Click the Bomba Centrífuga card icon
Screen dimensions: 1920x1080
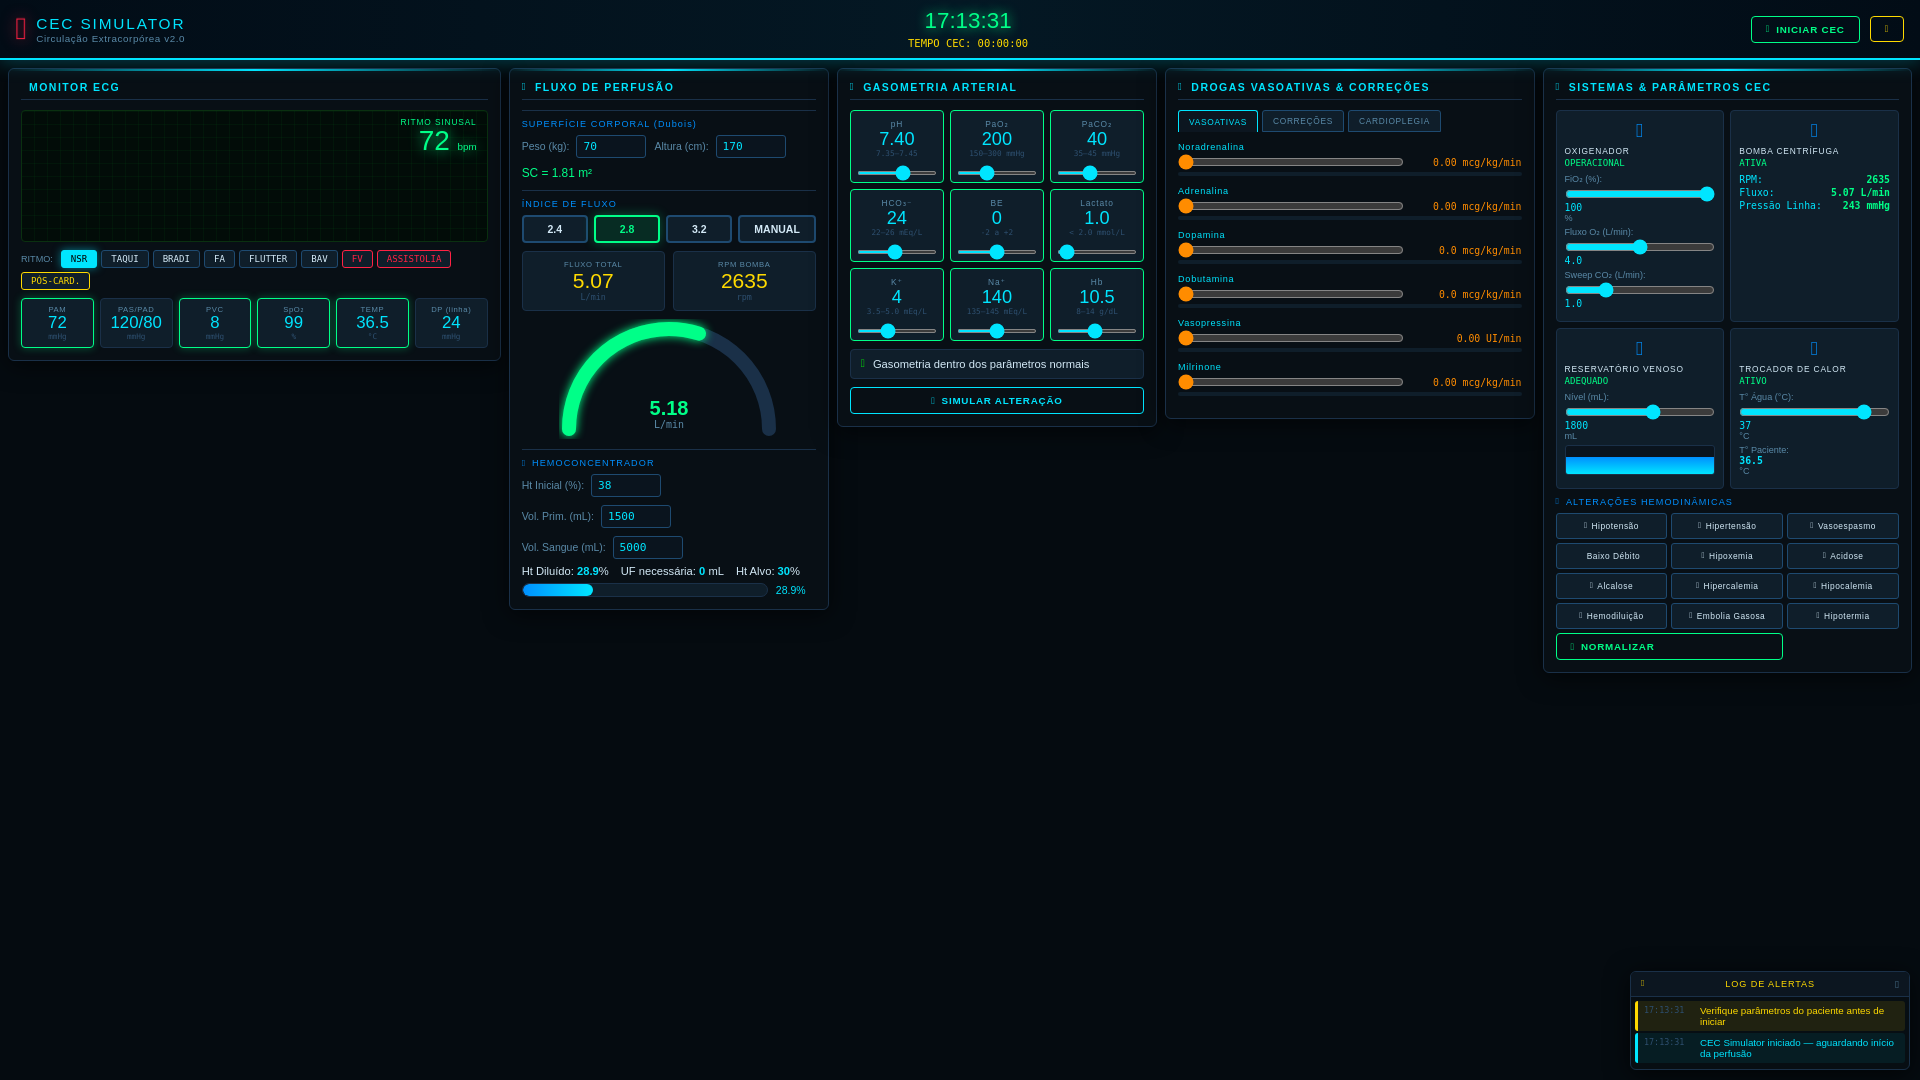click(1814, 131)
